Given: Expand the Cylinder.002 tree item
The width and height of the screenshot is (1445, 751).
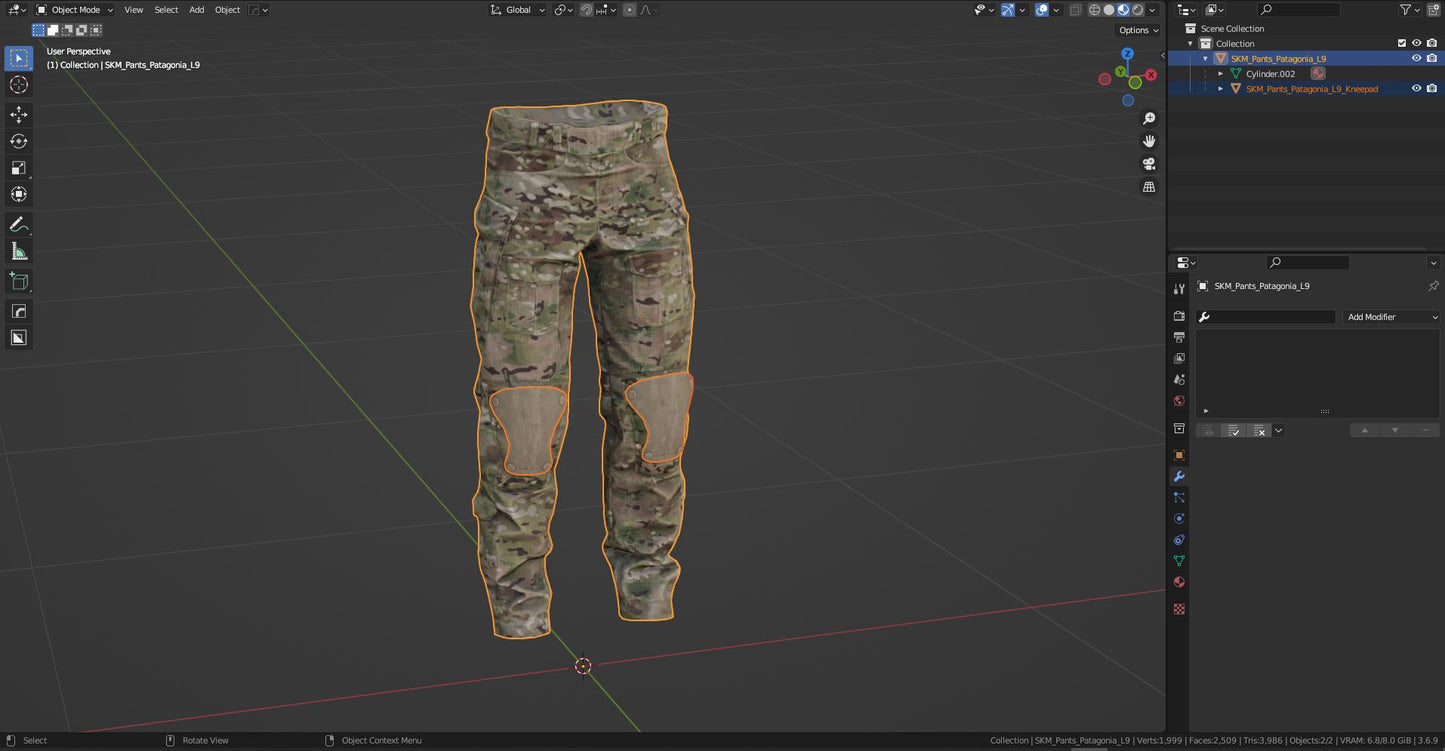Looking at the screenshot, I should click(1220, 74).
